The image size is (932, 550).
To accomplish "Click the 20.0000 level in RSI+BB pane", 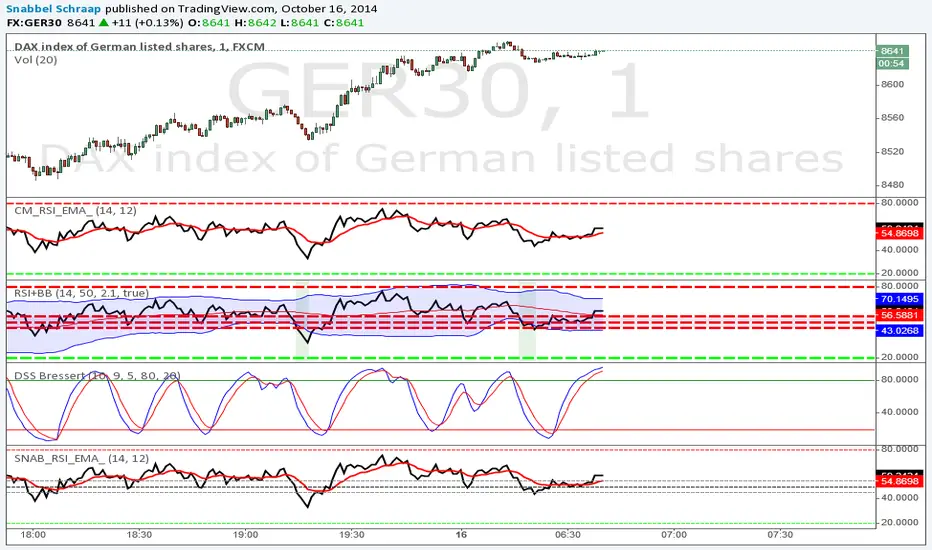I will pos(899,357).
